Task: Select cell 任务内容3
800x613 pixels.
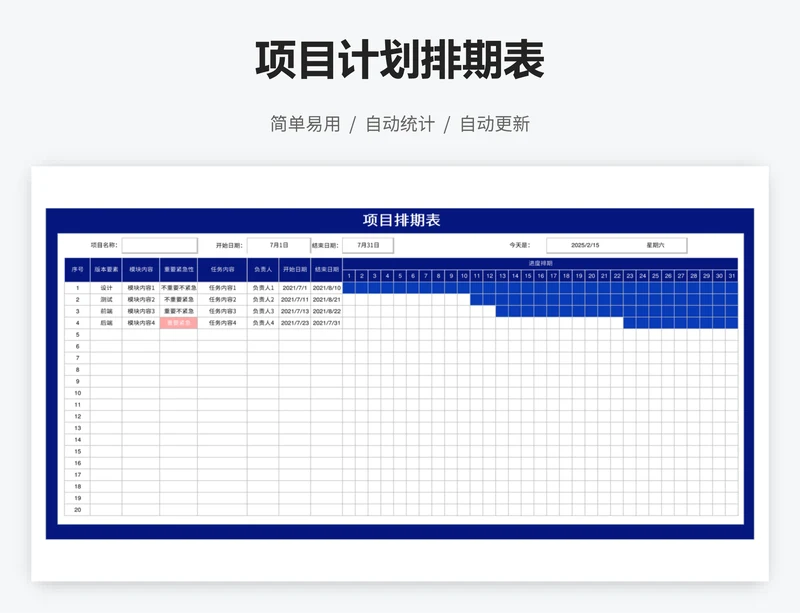Action: [222, 311]
